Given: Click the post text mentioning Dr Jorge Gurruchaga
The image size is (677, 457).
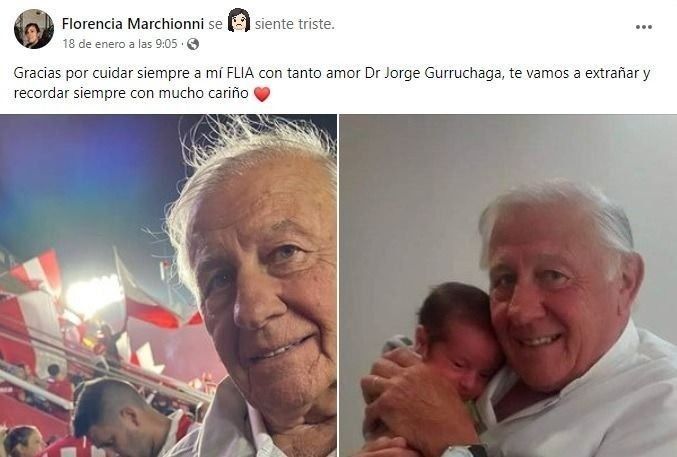Looking at the screenshot, I should pos(332,83).
